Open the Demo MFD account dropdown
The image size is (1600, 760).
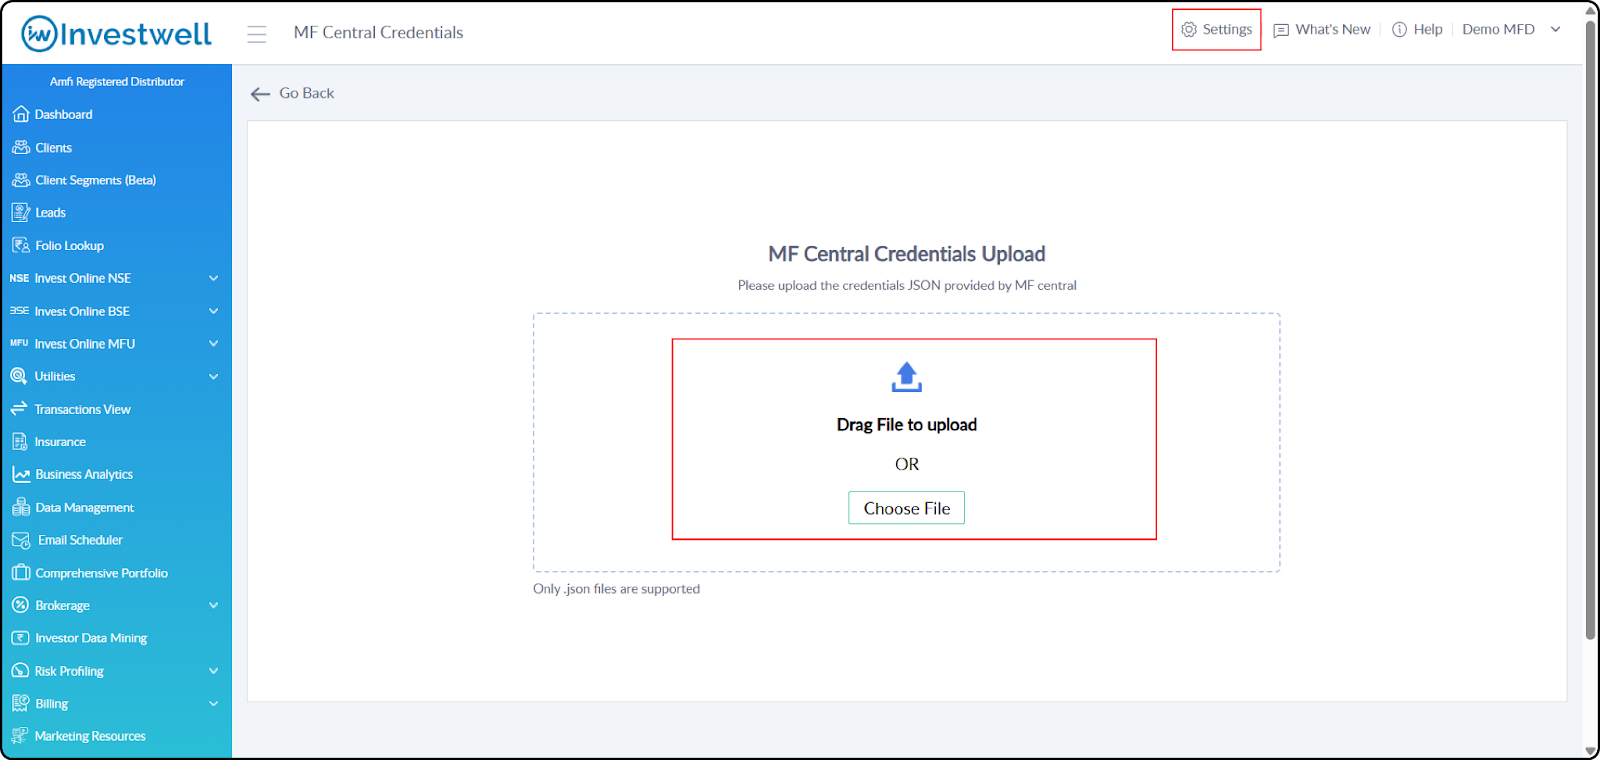1511,30
